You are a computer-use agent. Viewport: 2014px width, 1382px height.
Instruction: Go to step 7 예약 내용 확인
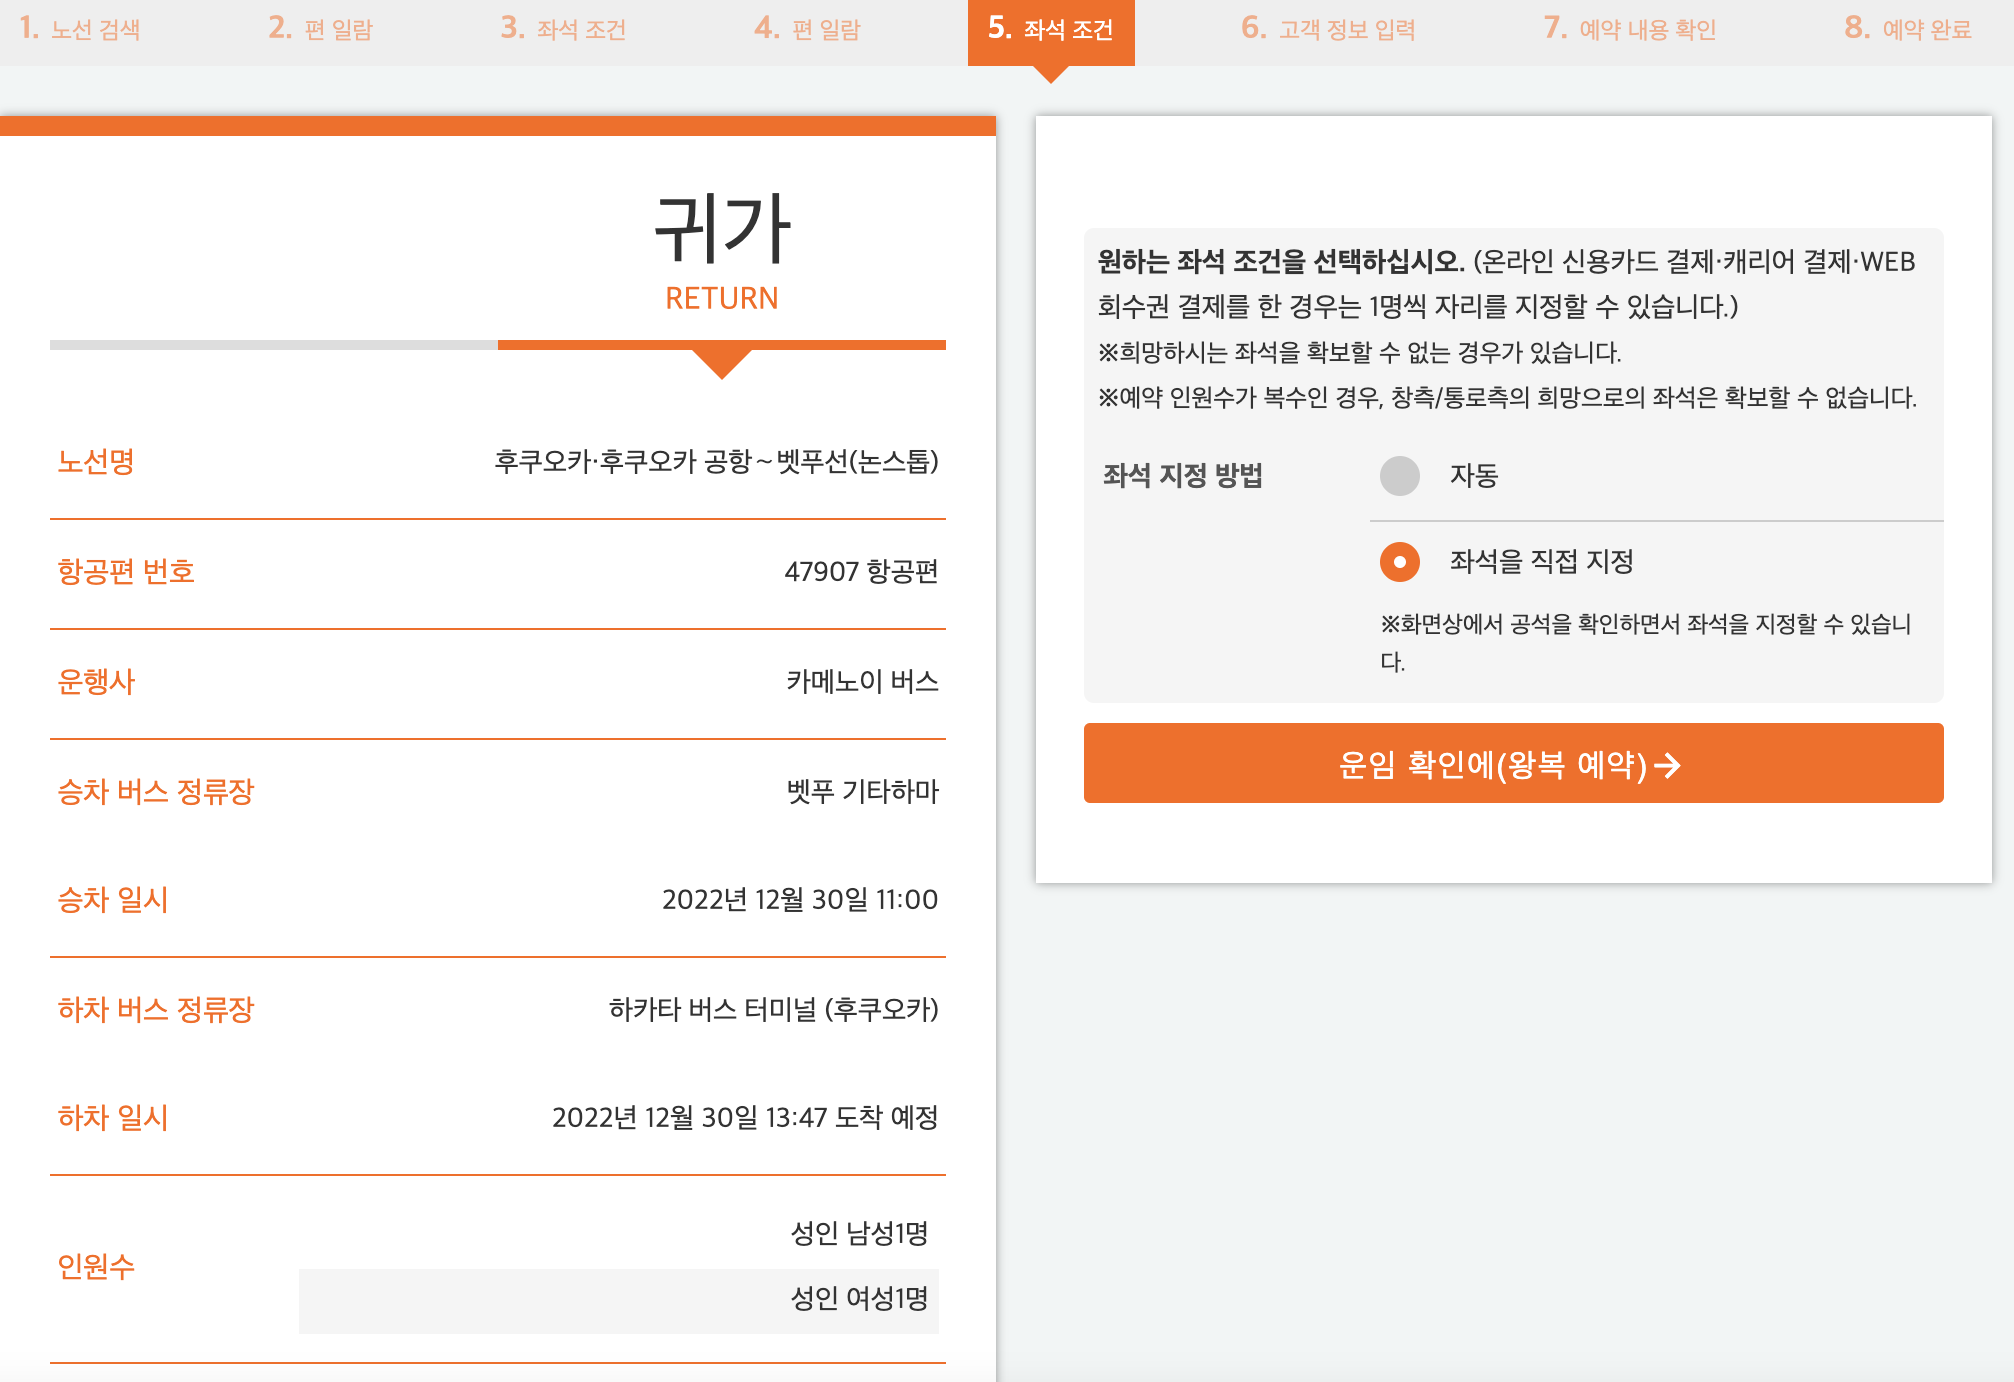coord(1630,29)
